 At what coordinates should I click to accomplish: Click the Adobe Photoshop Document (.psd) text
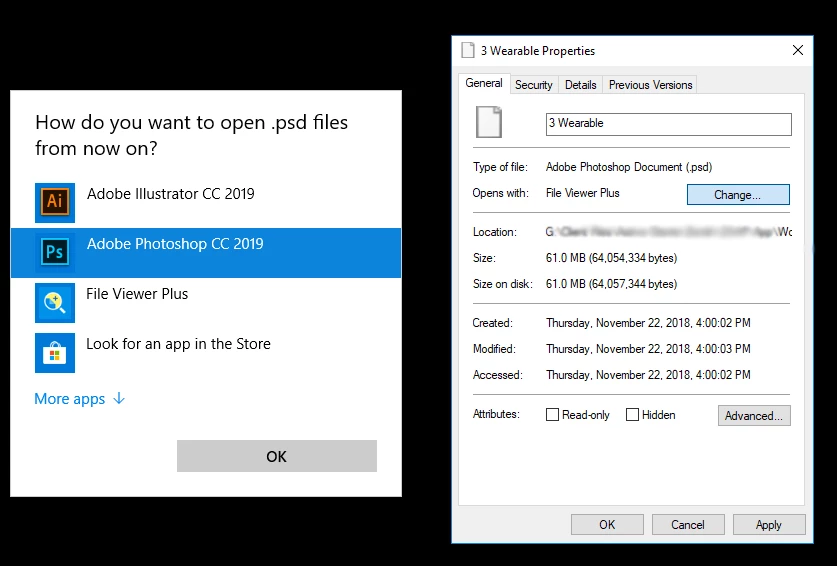pos(629,167)
